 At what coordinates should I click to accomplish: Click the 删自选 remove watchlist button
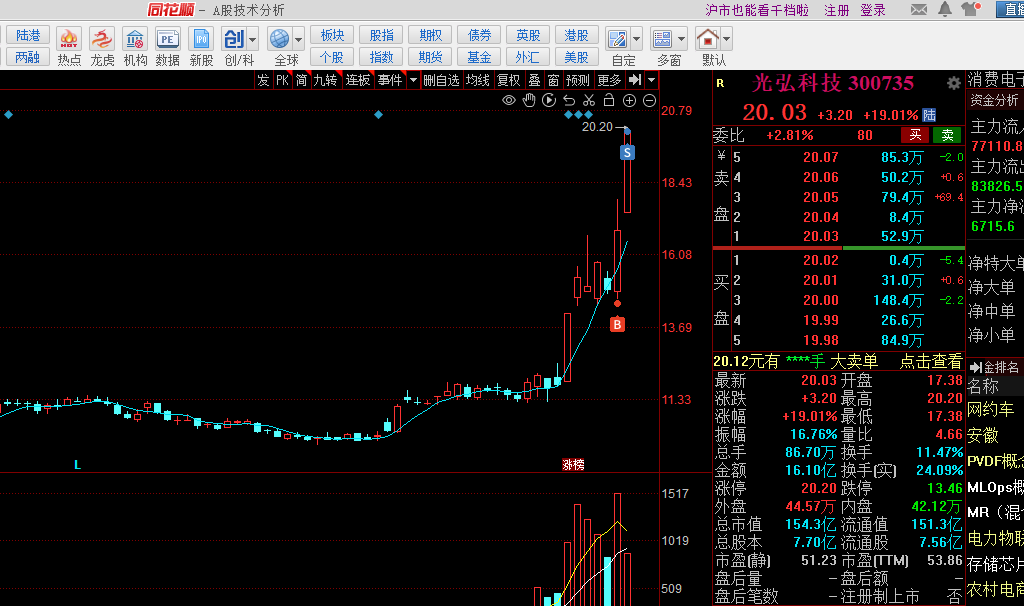pyautogui.click(x=441, y=80)
